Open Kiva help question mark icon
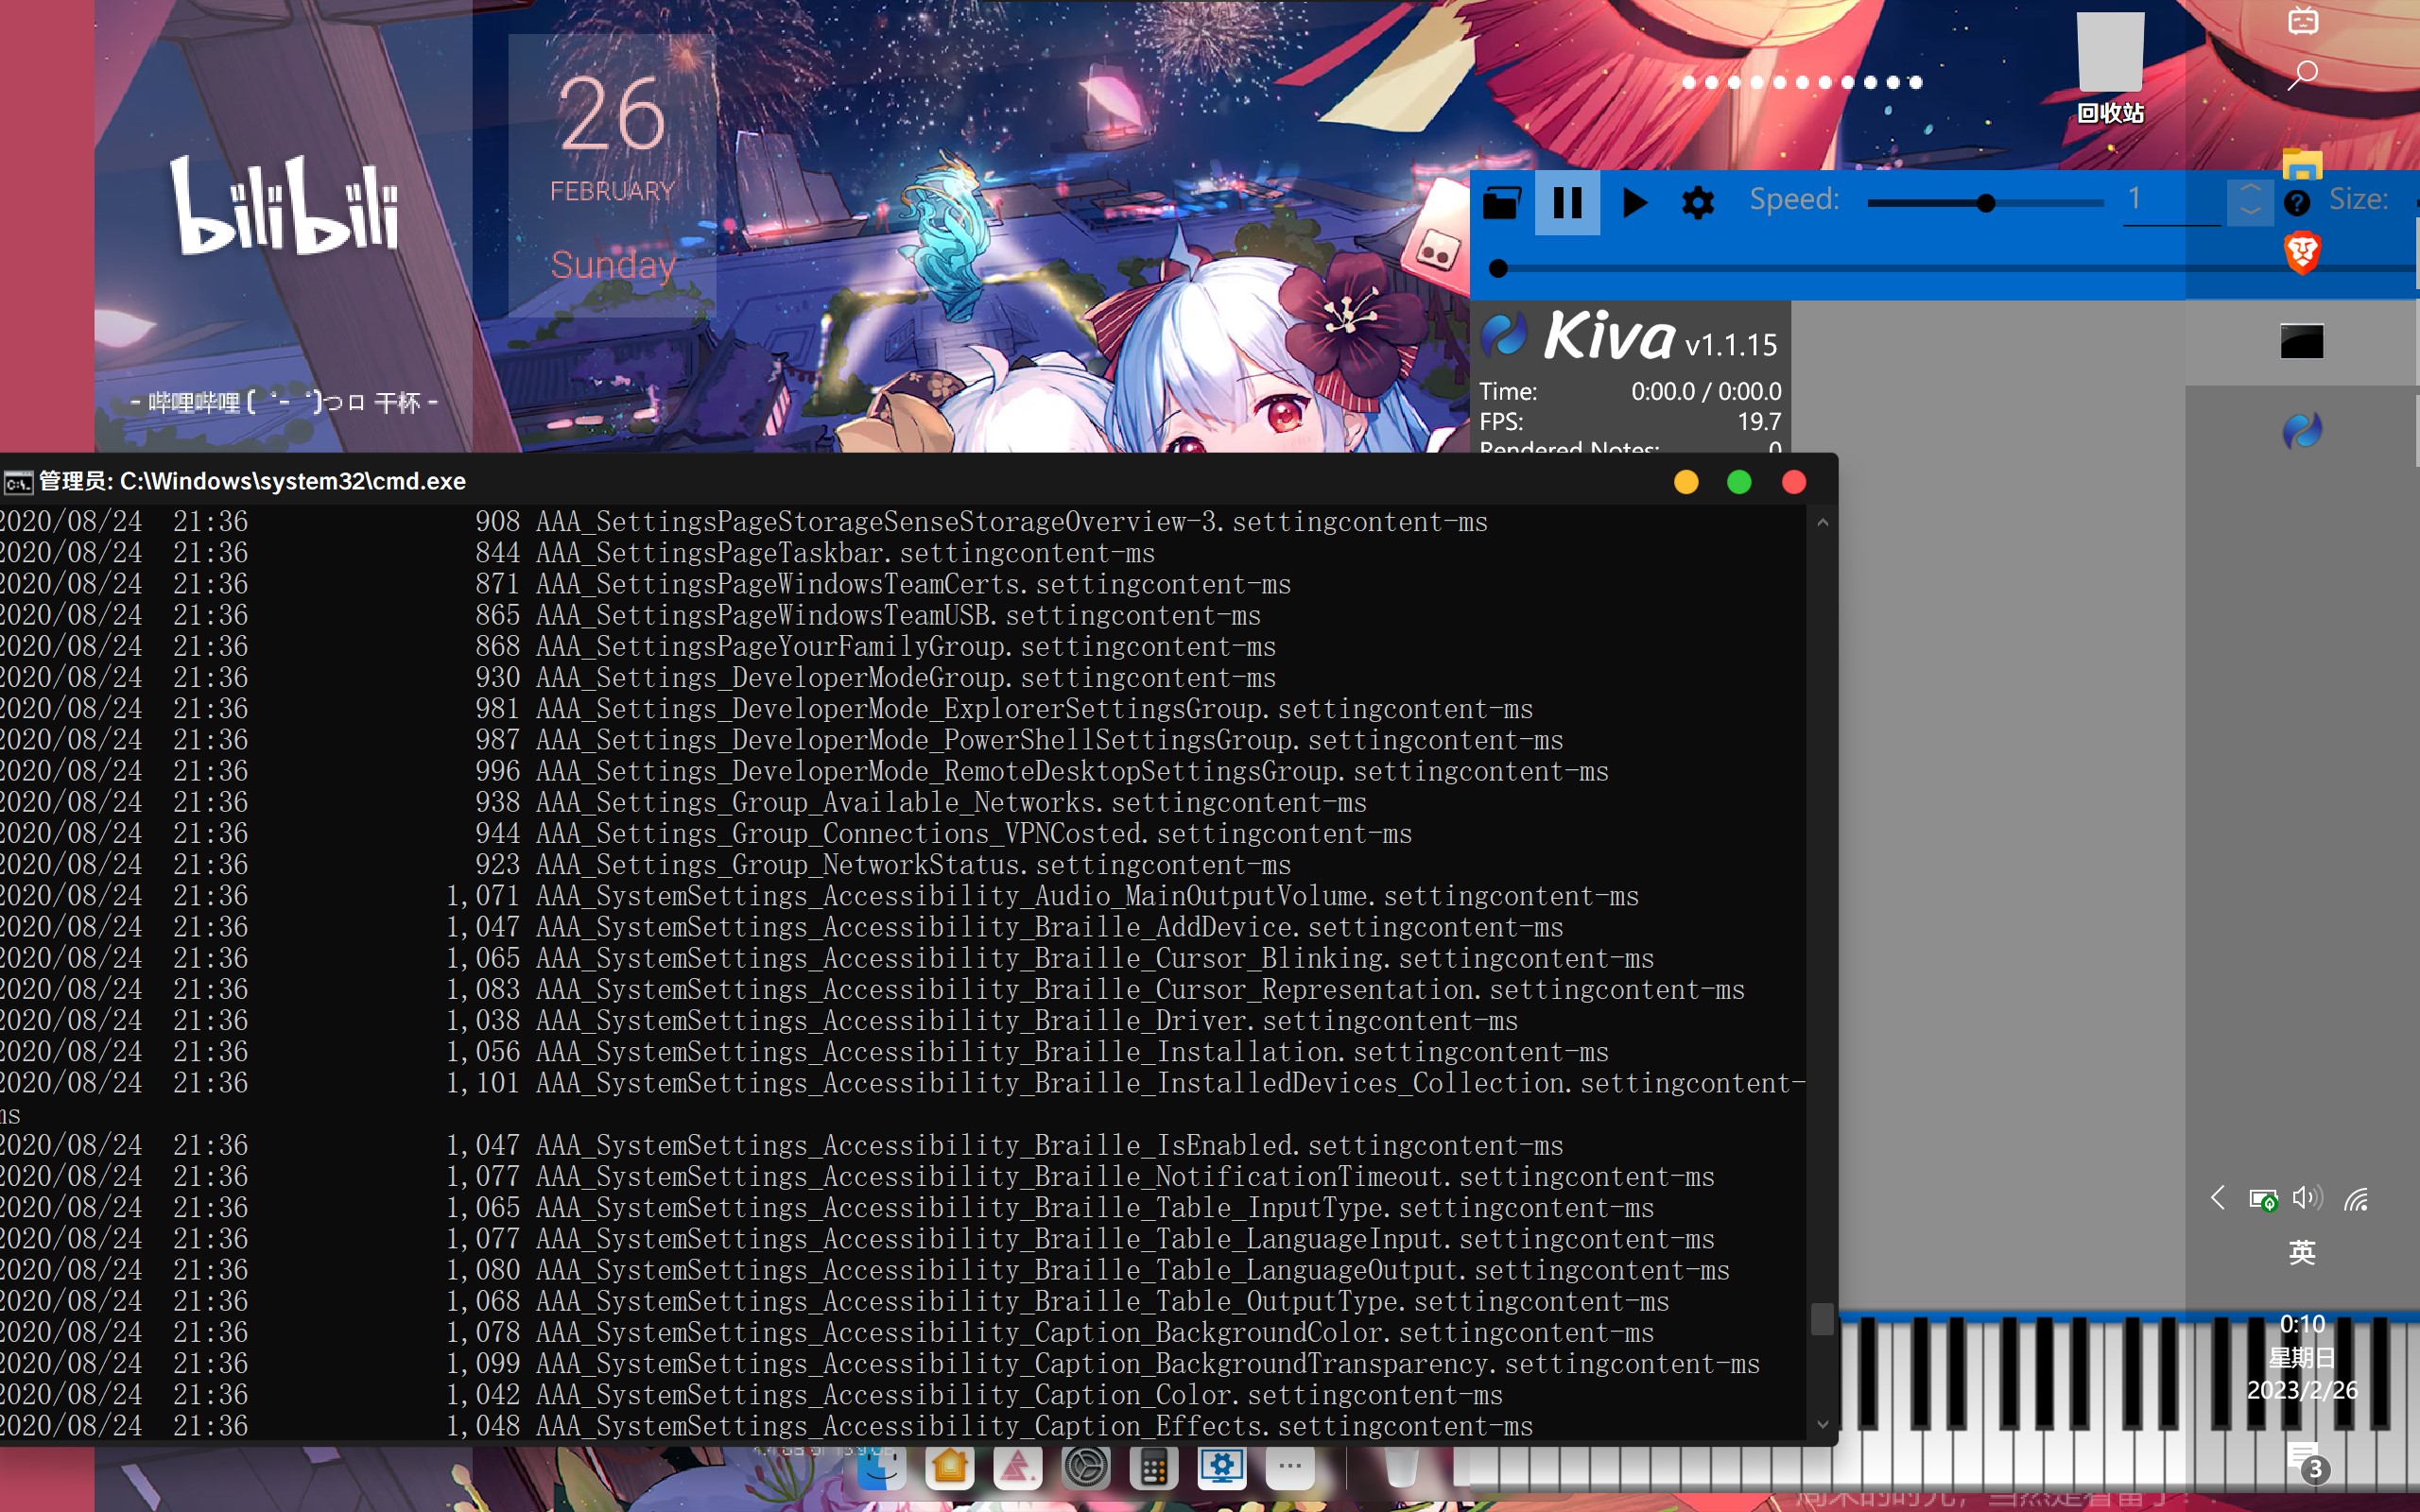This screenshot has height=1512, width=2420. [2297, 203]
